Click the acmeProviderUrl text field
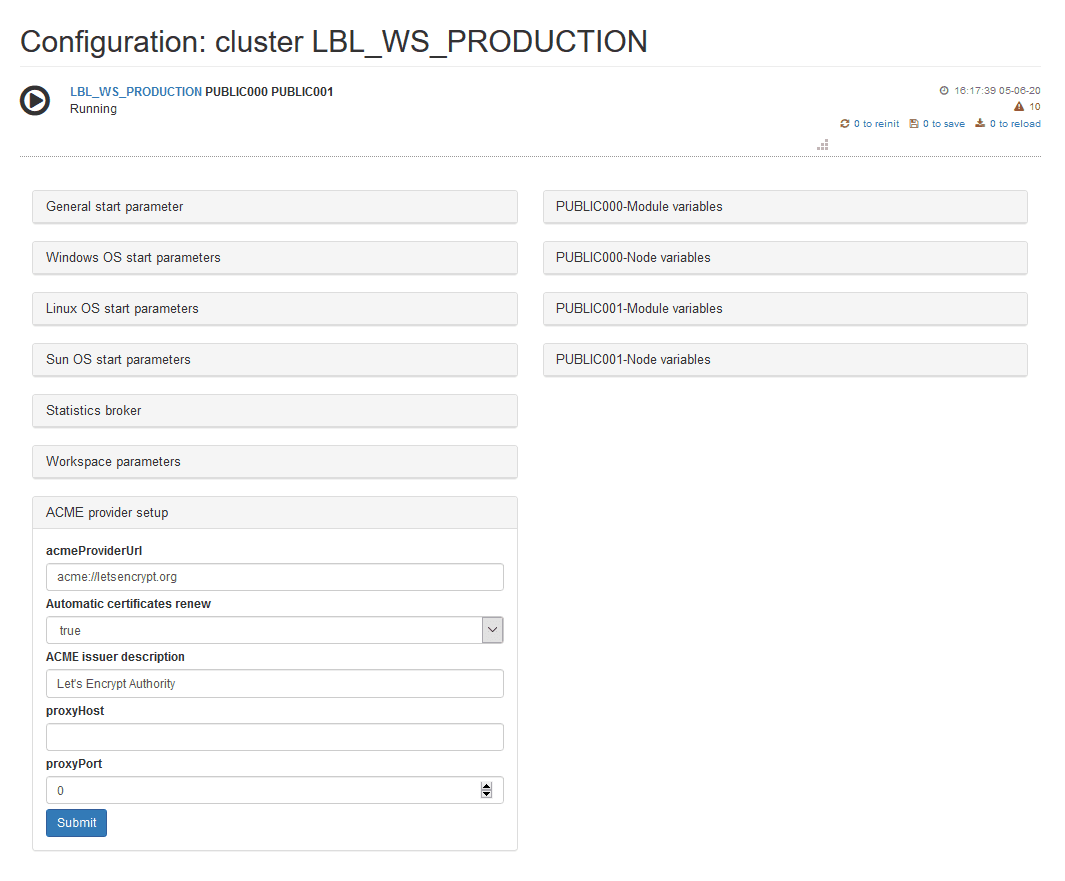This screenshot has width=1065, height=881. [274, 577]
